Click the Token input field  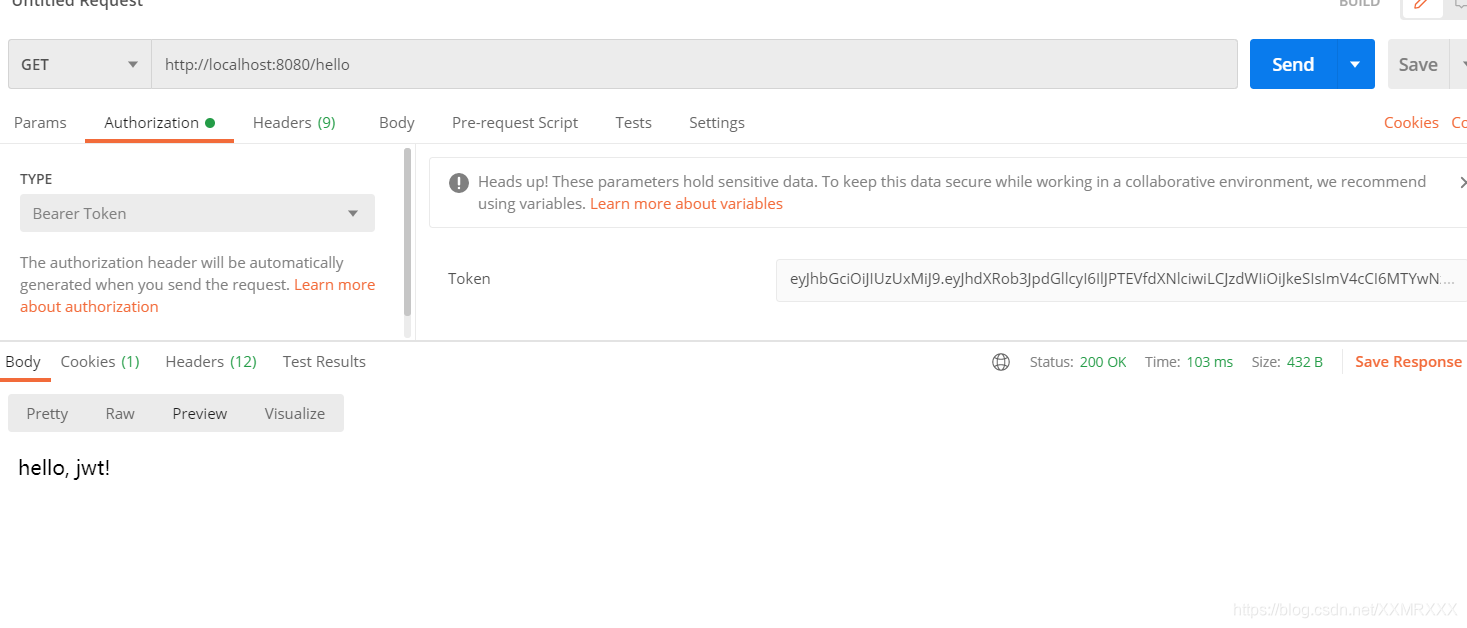click(1121, 278)
